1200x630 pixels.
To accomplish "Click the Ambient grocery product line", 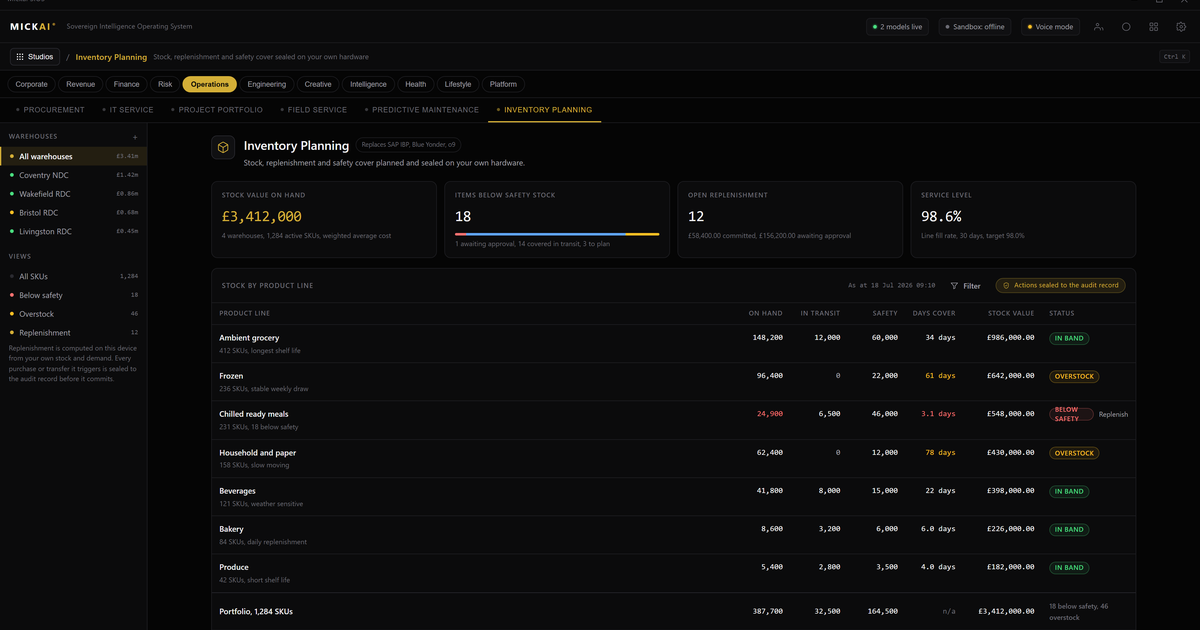I will (x=249, y=338).
